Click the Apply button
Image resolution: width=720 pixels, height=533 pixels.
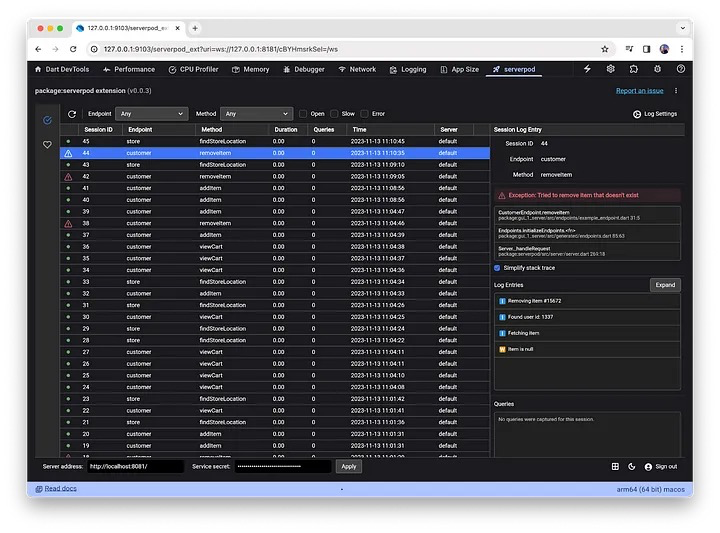349,466
